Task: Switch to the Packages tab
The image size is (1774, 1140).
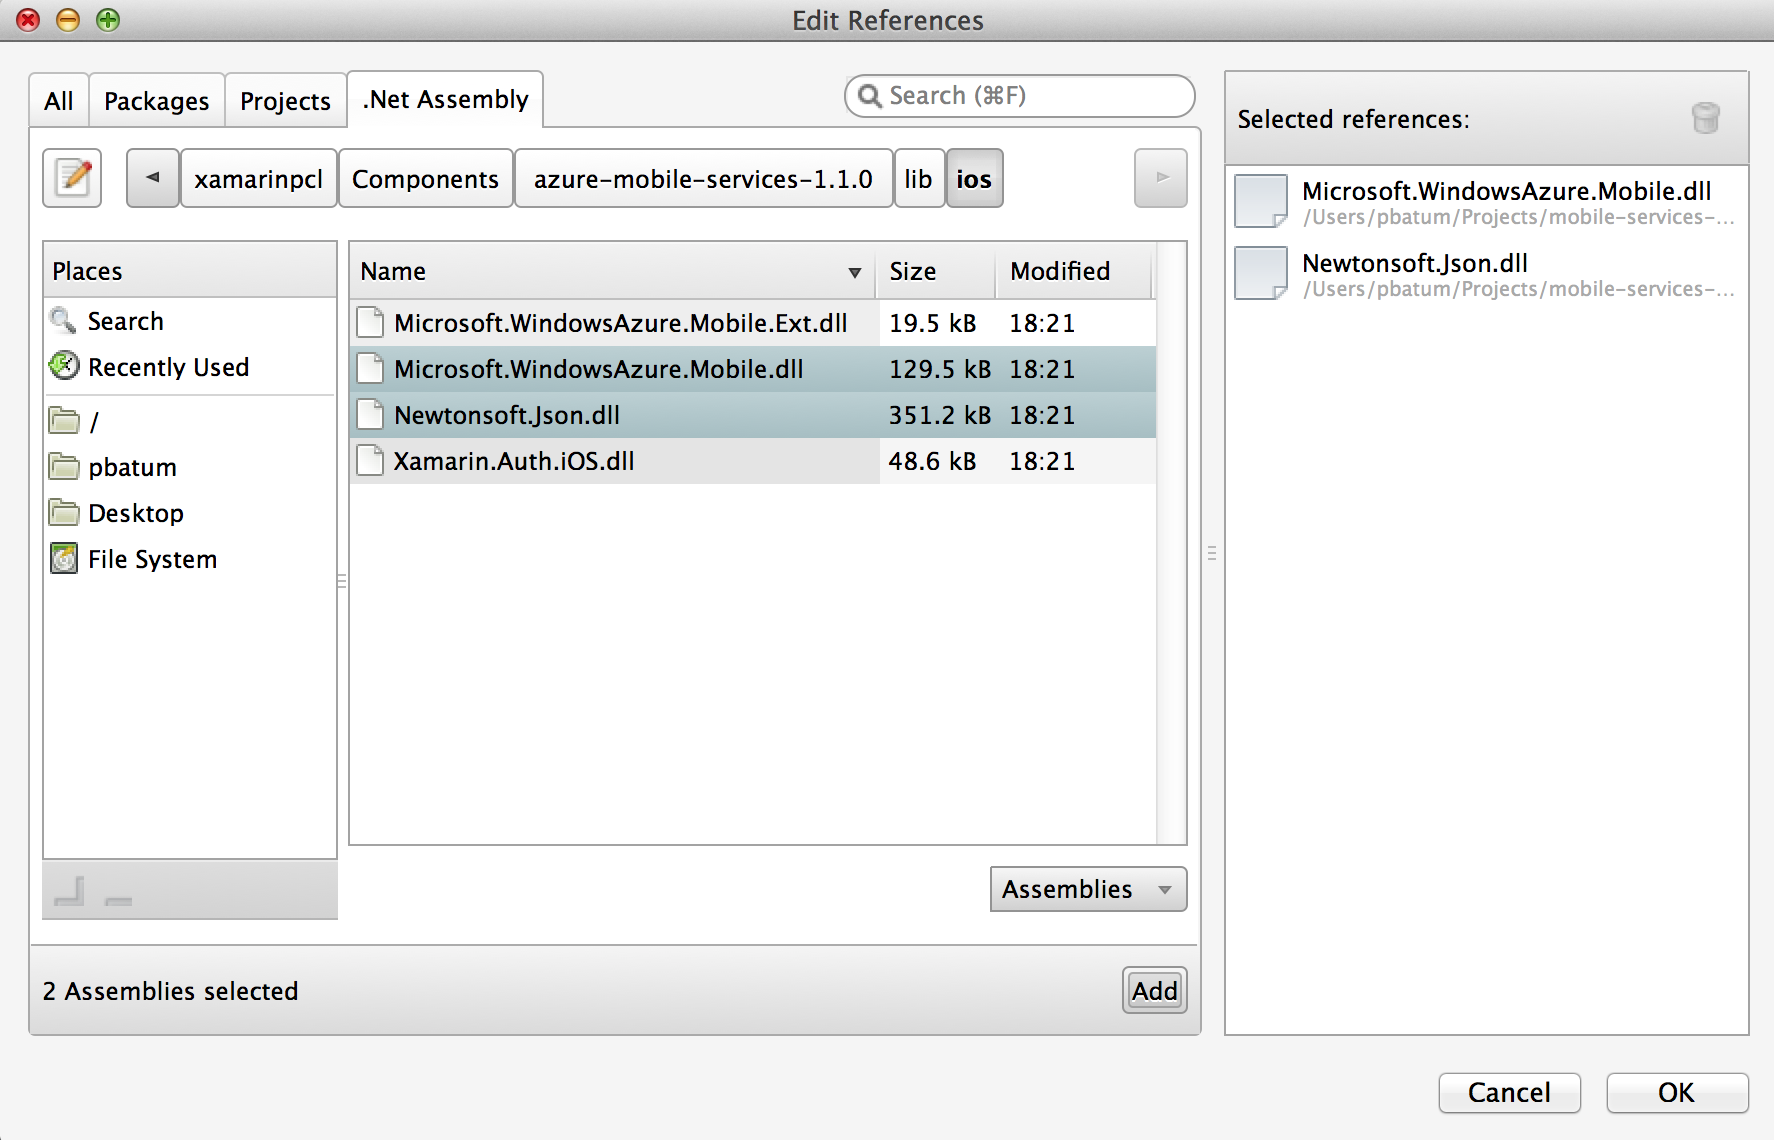Action: pos(157,101)
